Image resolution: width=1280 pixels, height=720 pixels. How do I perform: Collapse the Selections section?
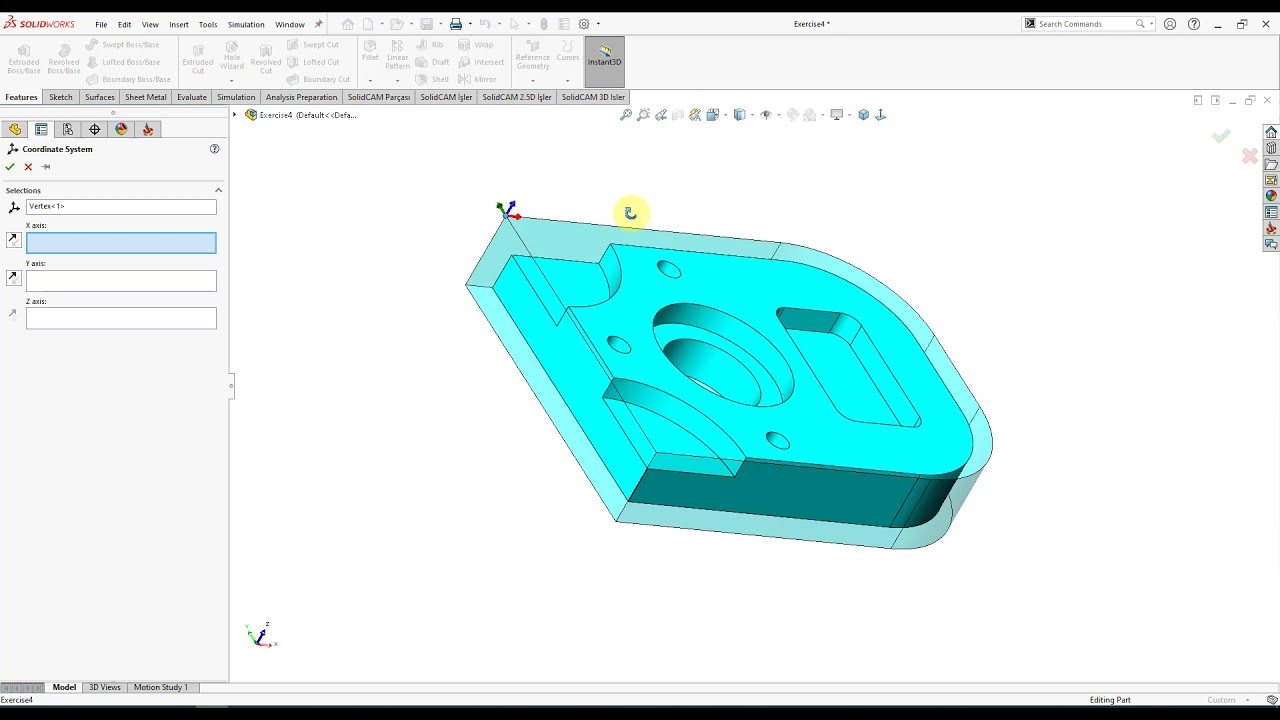(218, 190)
